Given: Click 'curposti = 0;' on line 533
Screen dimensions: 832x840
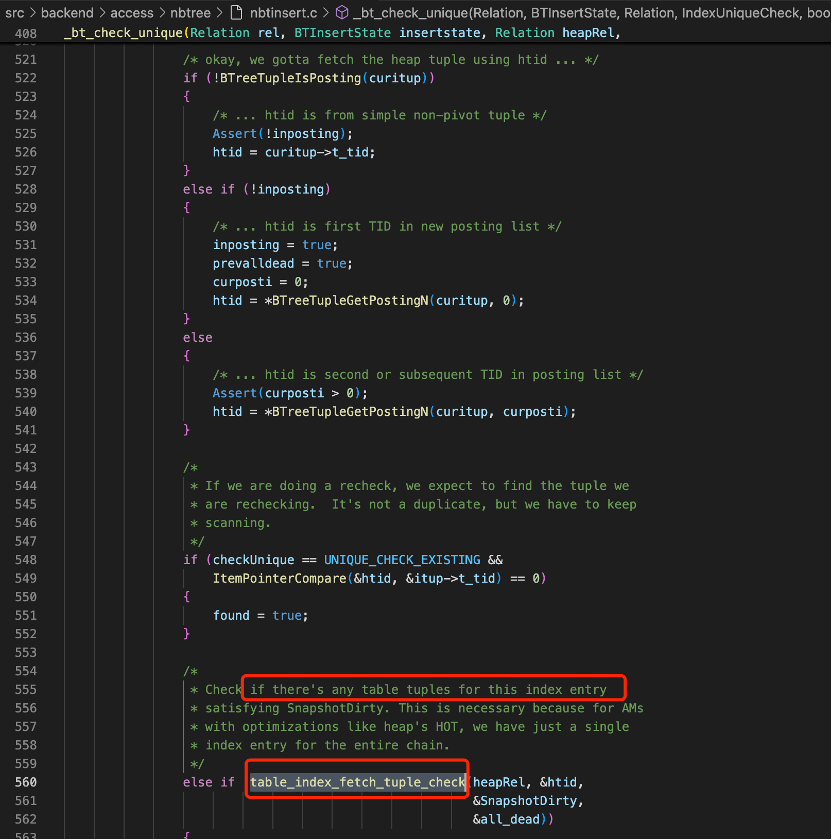Looking at the screenshot, I should (x=260, y=282).
